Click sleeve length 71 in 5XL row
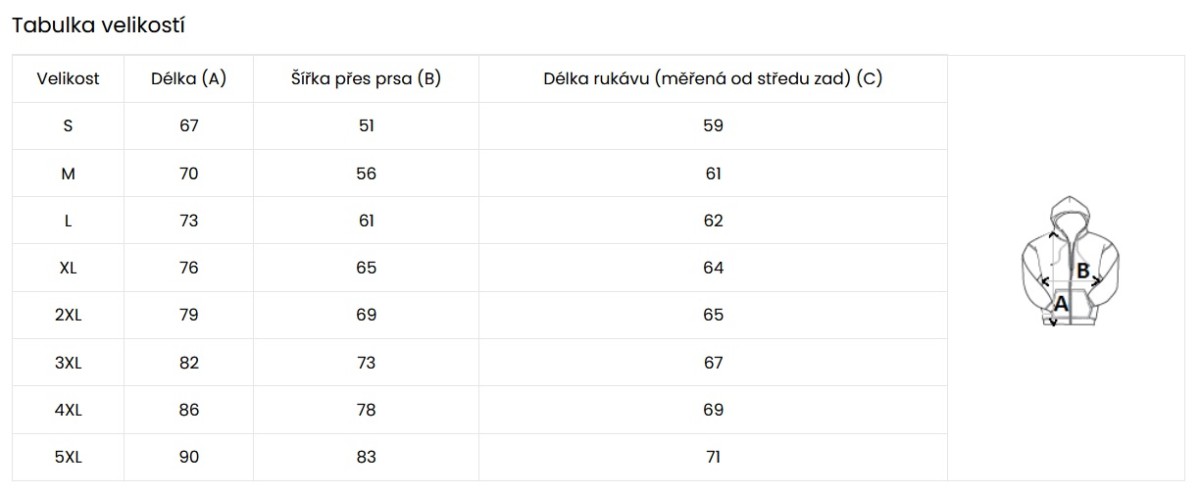 [x=713, y=457]
